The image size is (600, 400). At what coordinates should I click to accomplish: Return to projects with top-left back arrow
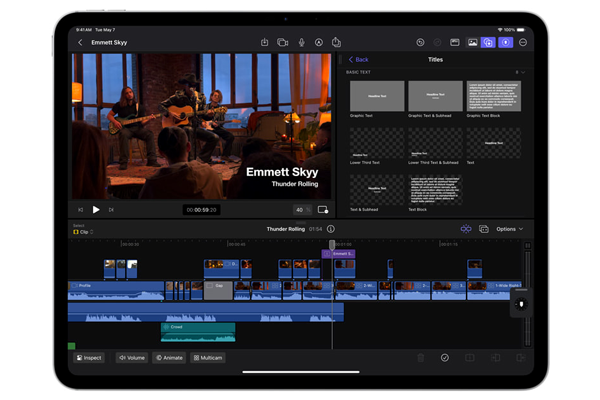click(80, 43)
